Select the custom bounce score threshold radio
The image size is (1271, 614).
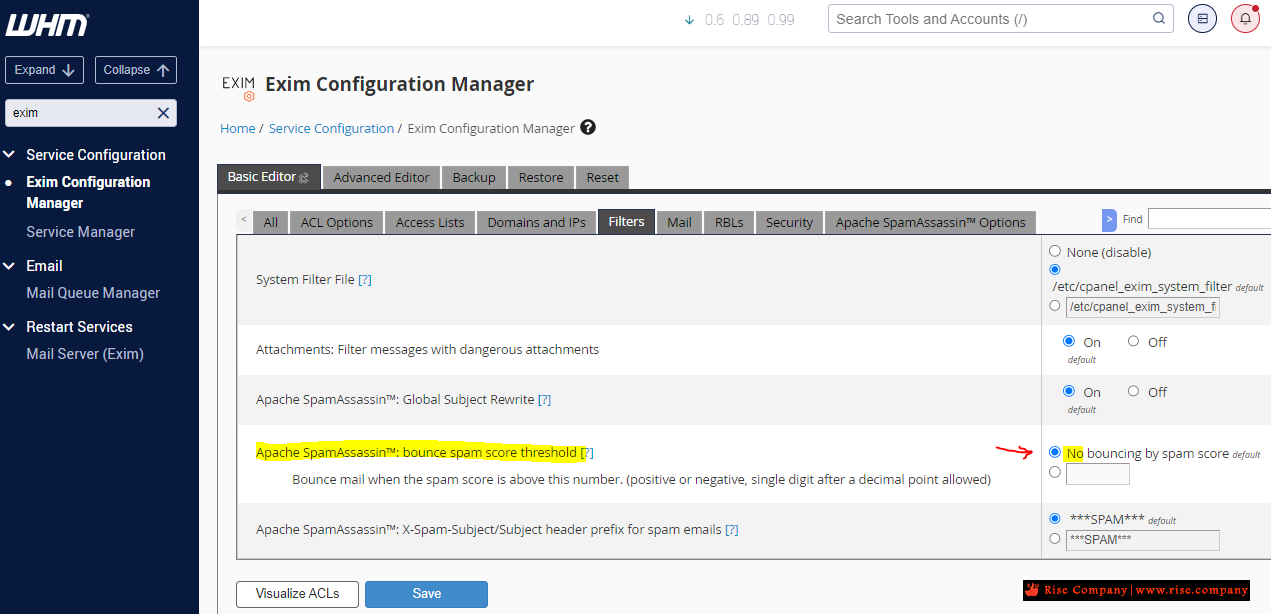pos(1055,472)
